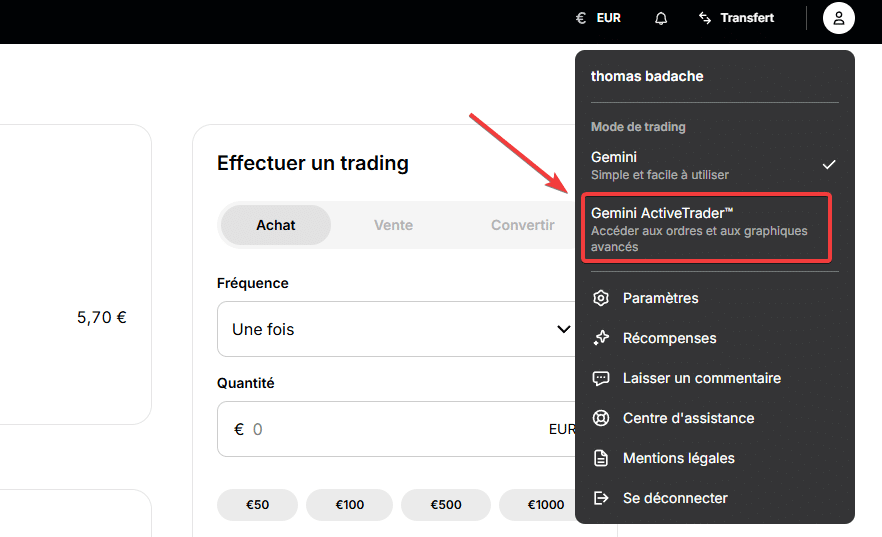This screenshot has height=537, width=882.
Task: Select Gemini simple trading mode
Action: tap(714, 165)
